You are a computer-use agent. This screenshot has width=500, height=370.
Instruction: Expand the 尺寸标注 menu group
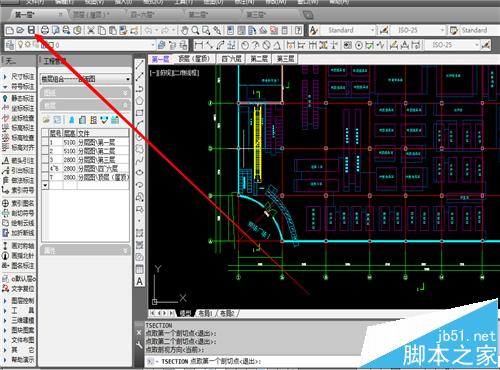19,77
